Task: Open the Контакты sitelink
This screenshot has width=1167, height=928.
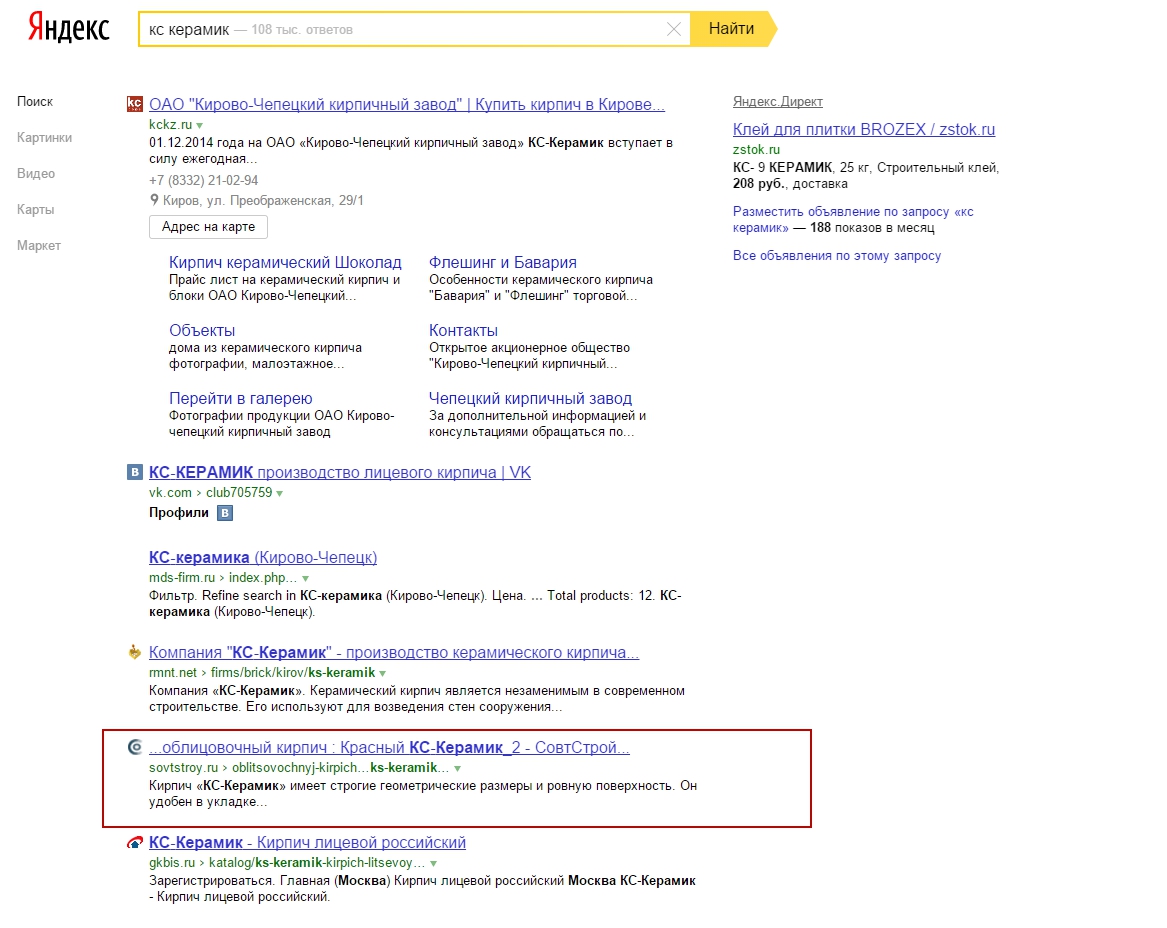Action: point(463,330)
